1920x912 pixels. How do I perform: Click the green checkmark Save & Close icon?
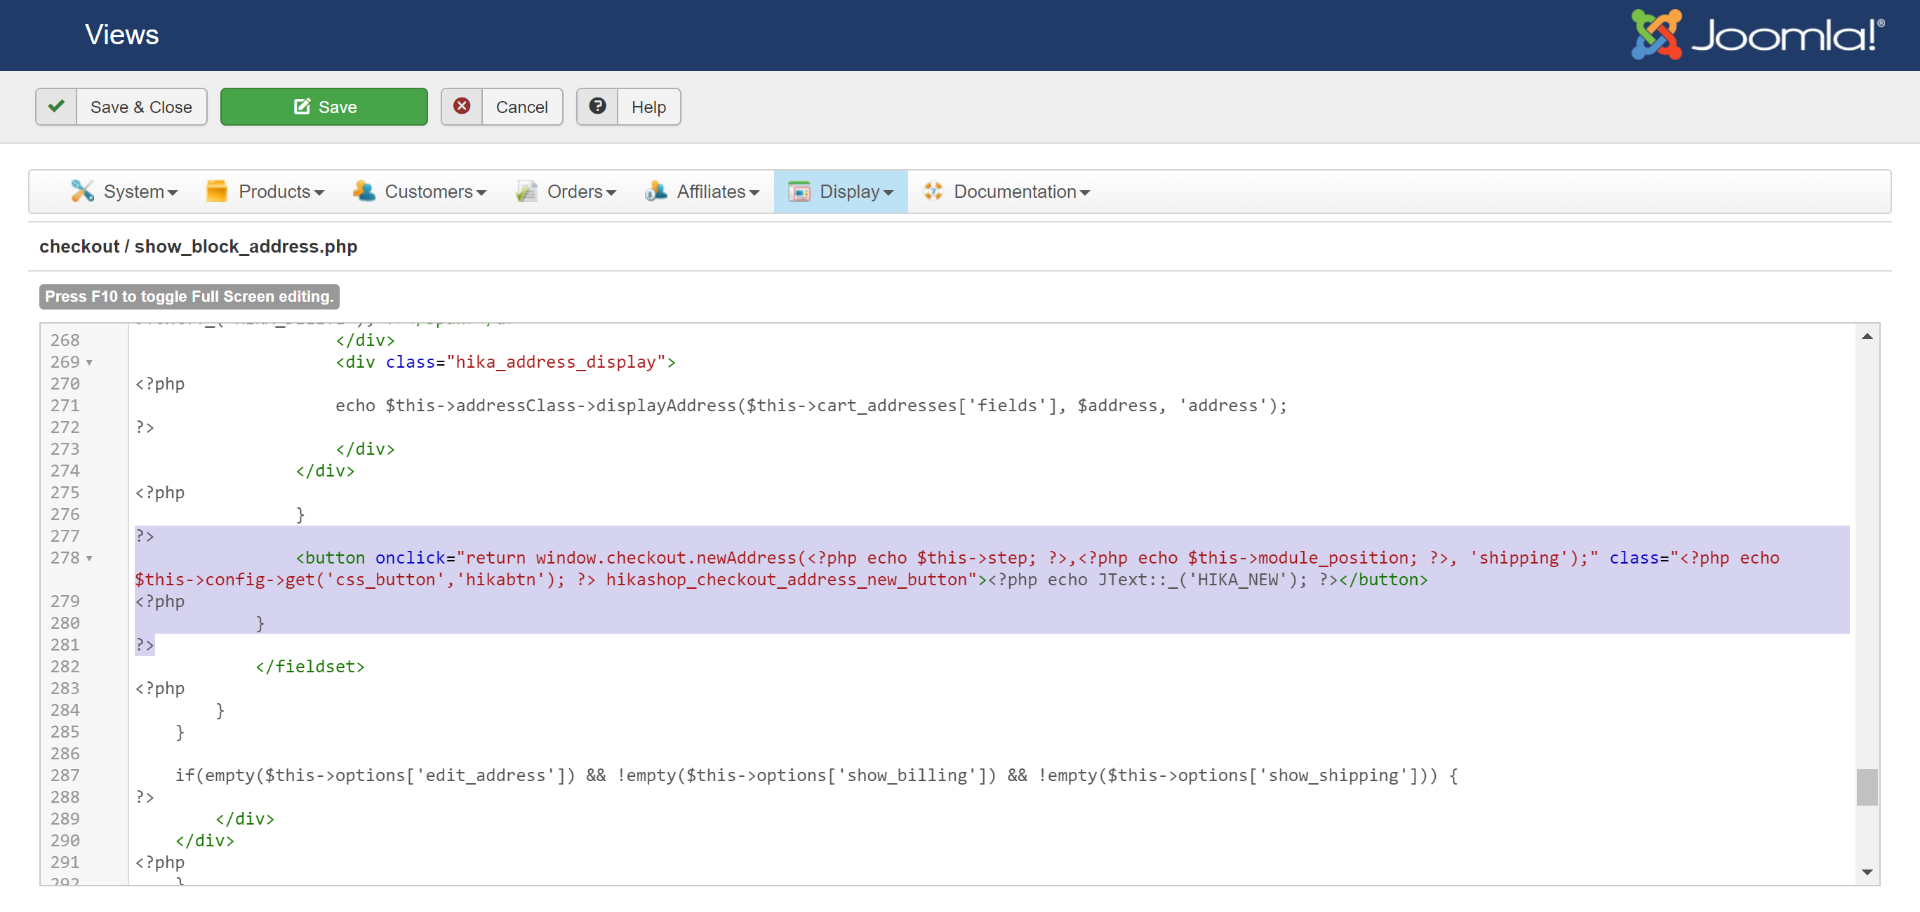(57, 107)
